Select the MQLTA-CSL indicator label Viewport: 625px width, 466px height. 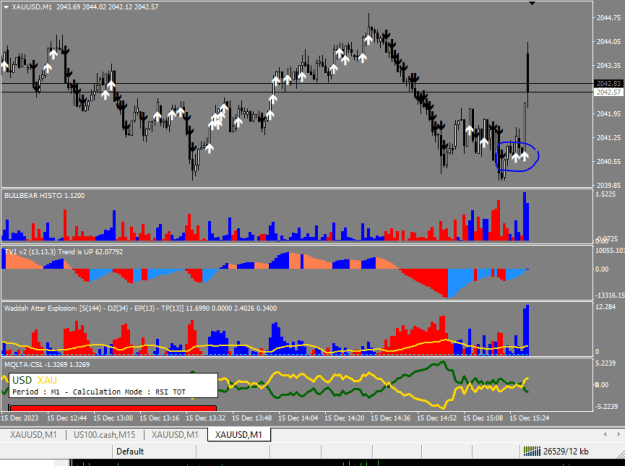[x=47, y=364]
